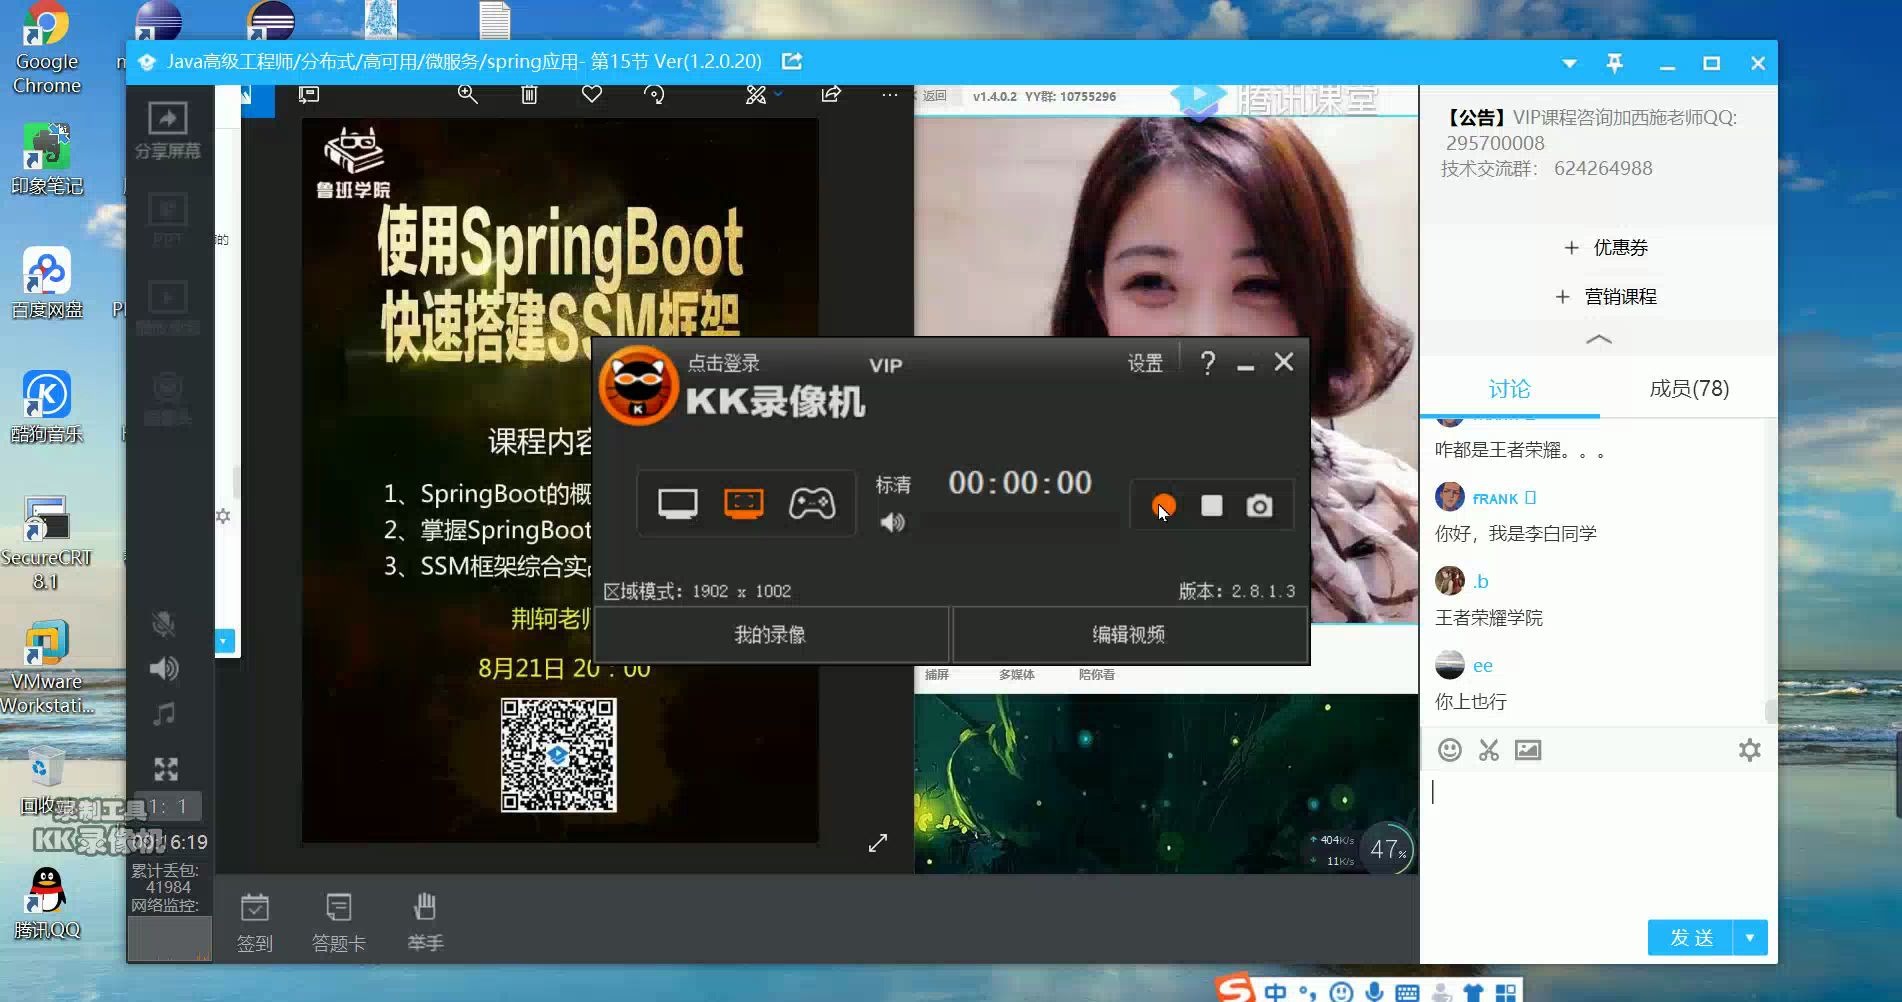This screenshot has height=1002, width=1902.
Task: Select full-screen mode monitor icon in KK录像机
Action: (x=677, y=504)
